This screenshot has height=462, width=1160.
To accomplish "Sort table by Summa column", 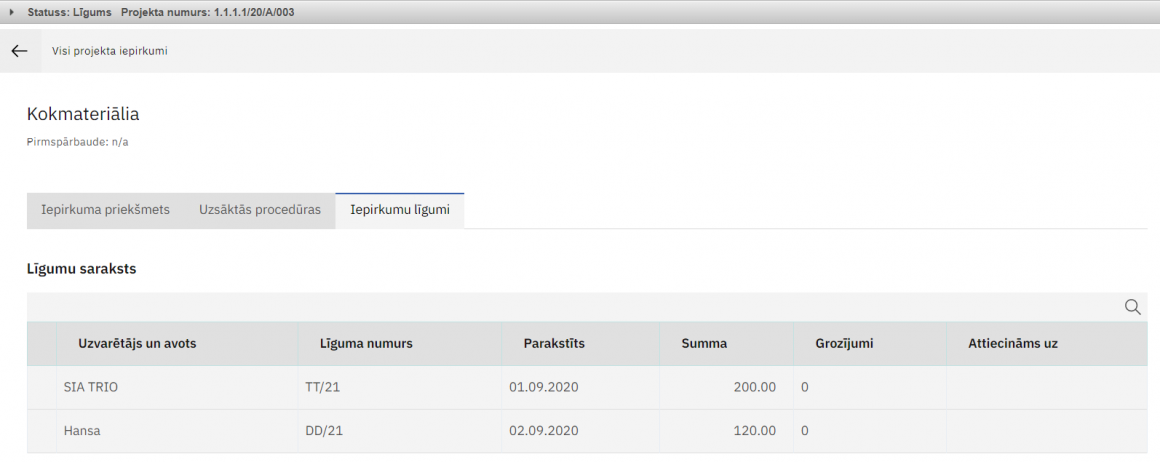I will click(x=704, y=343).
